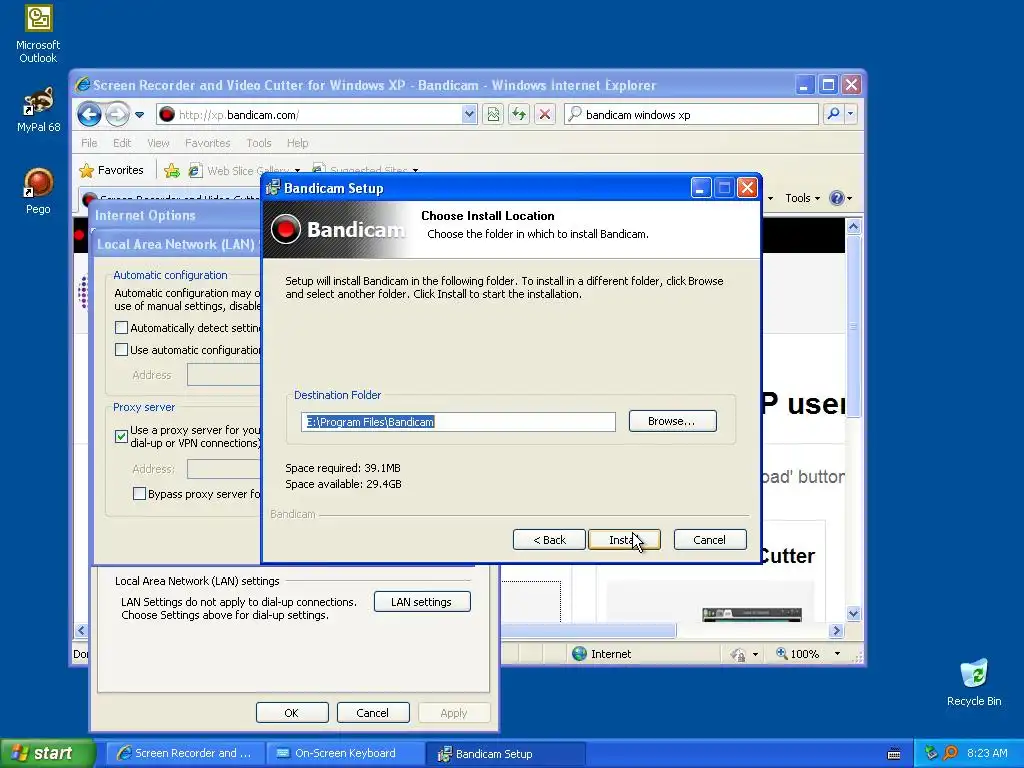
Task: Click IE address bar URL field
Action: (x=318, y=115)
